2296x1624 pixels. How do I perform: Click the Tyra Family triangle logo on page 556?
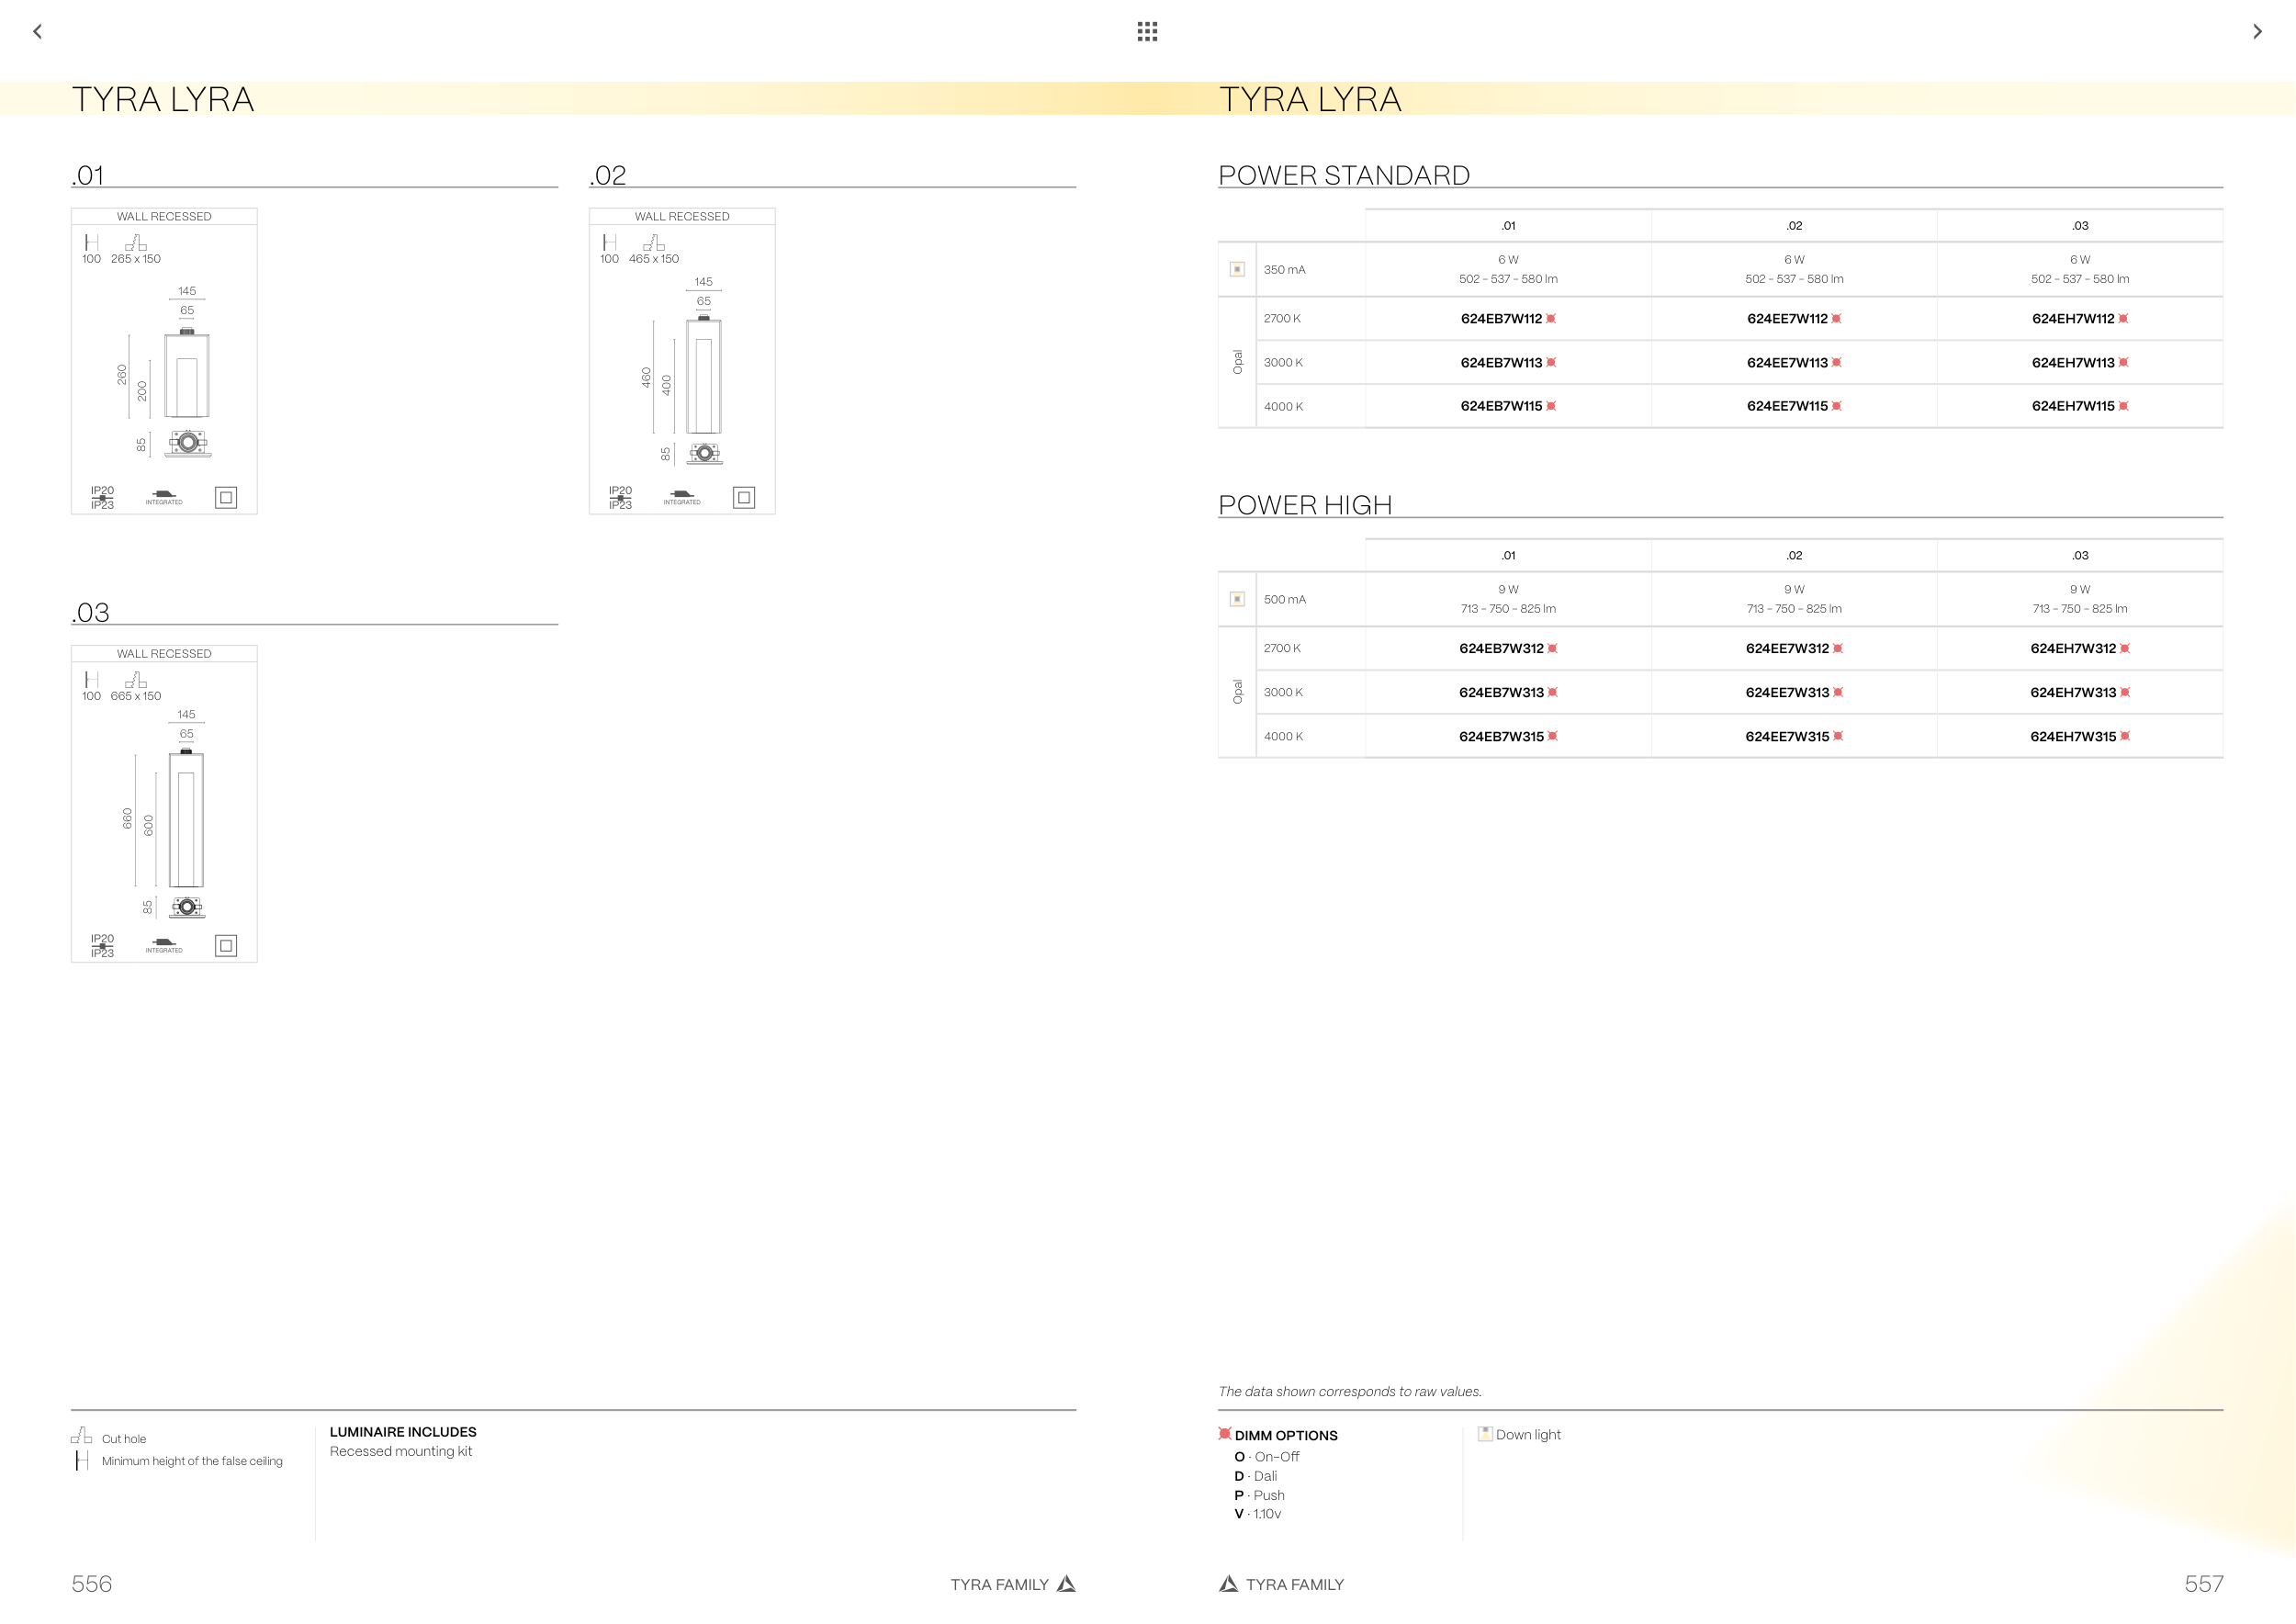(1067, 1584)
